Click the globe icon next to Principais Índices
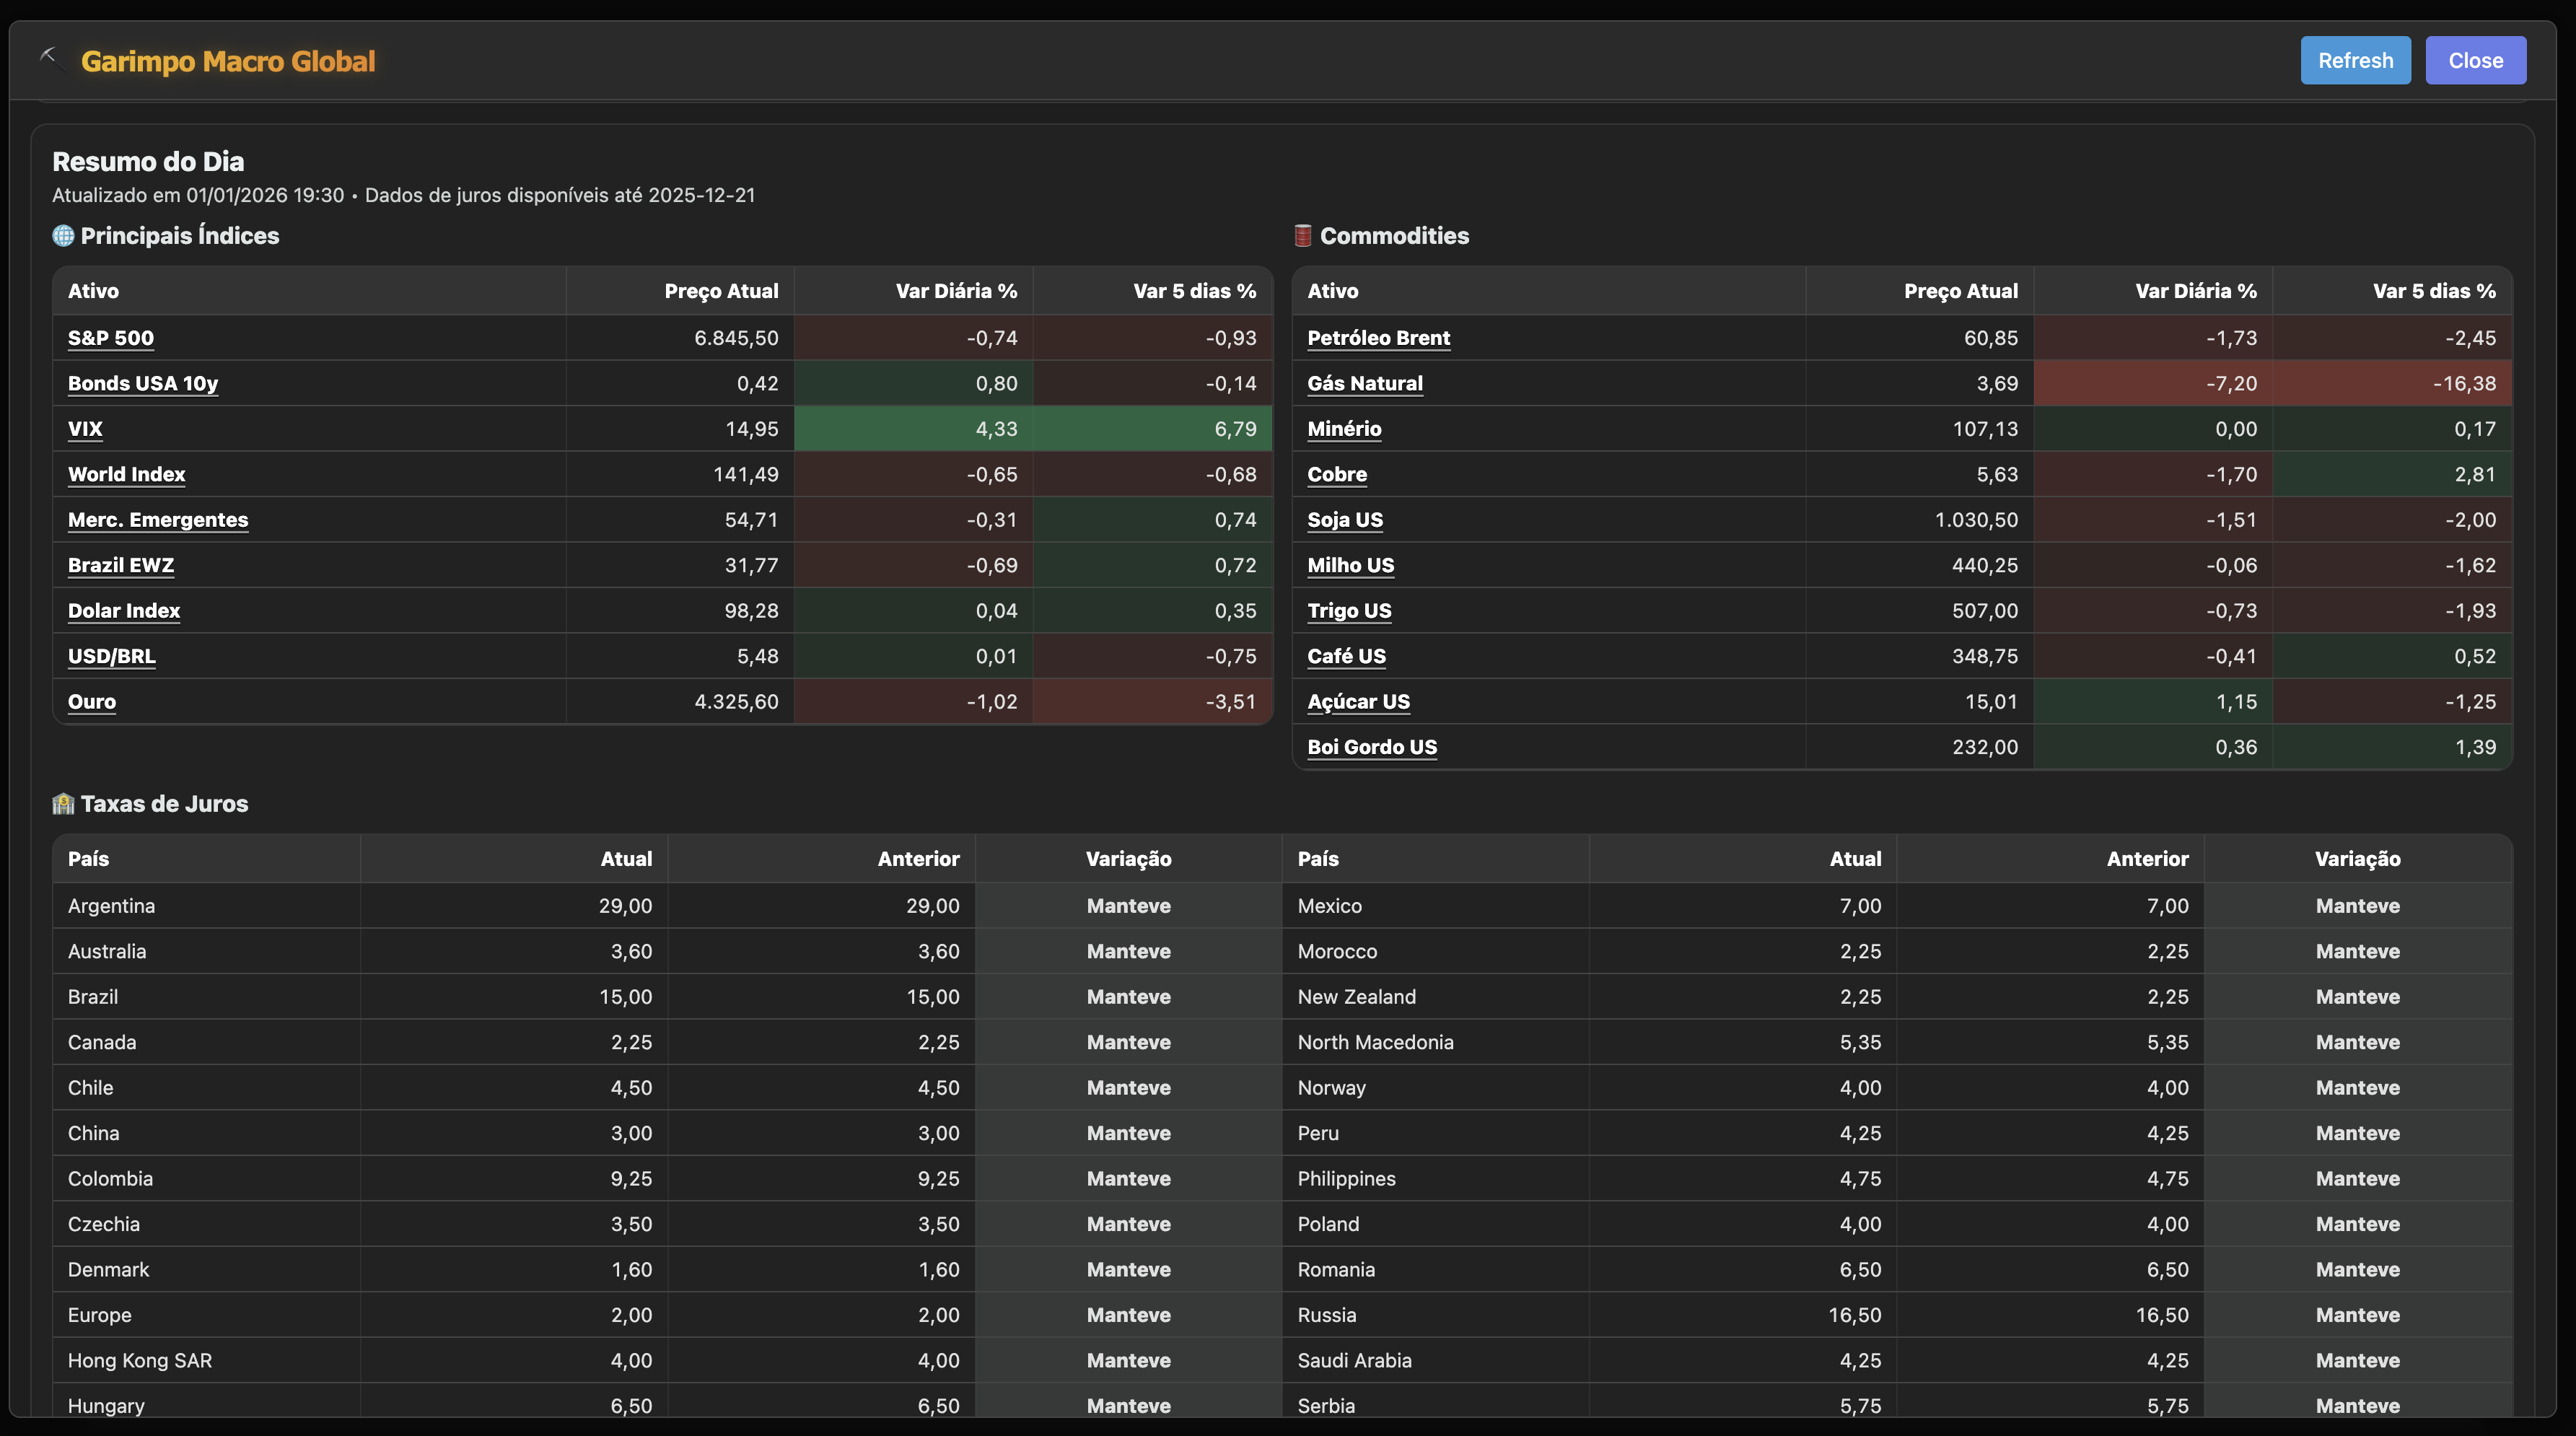This screenshot has height=1436, width=2576. point(63,236)
